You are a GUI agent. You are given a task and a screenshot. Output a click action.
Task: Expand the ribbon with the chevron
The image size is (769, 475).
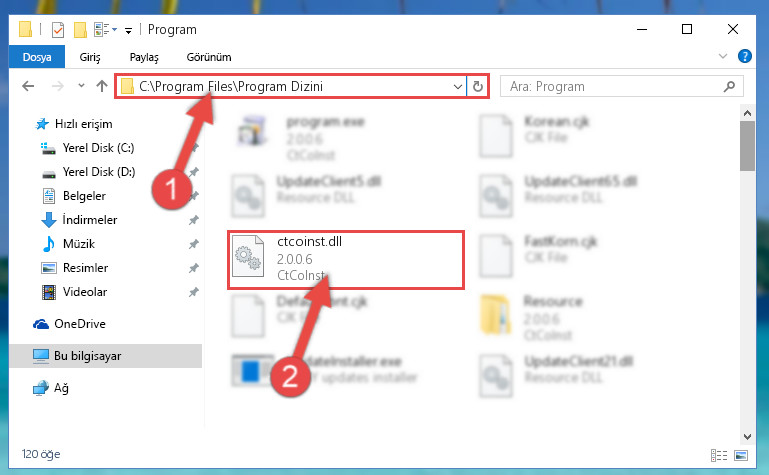click(722, 56)
